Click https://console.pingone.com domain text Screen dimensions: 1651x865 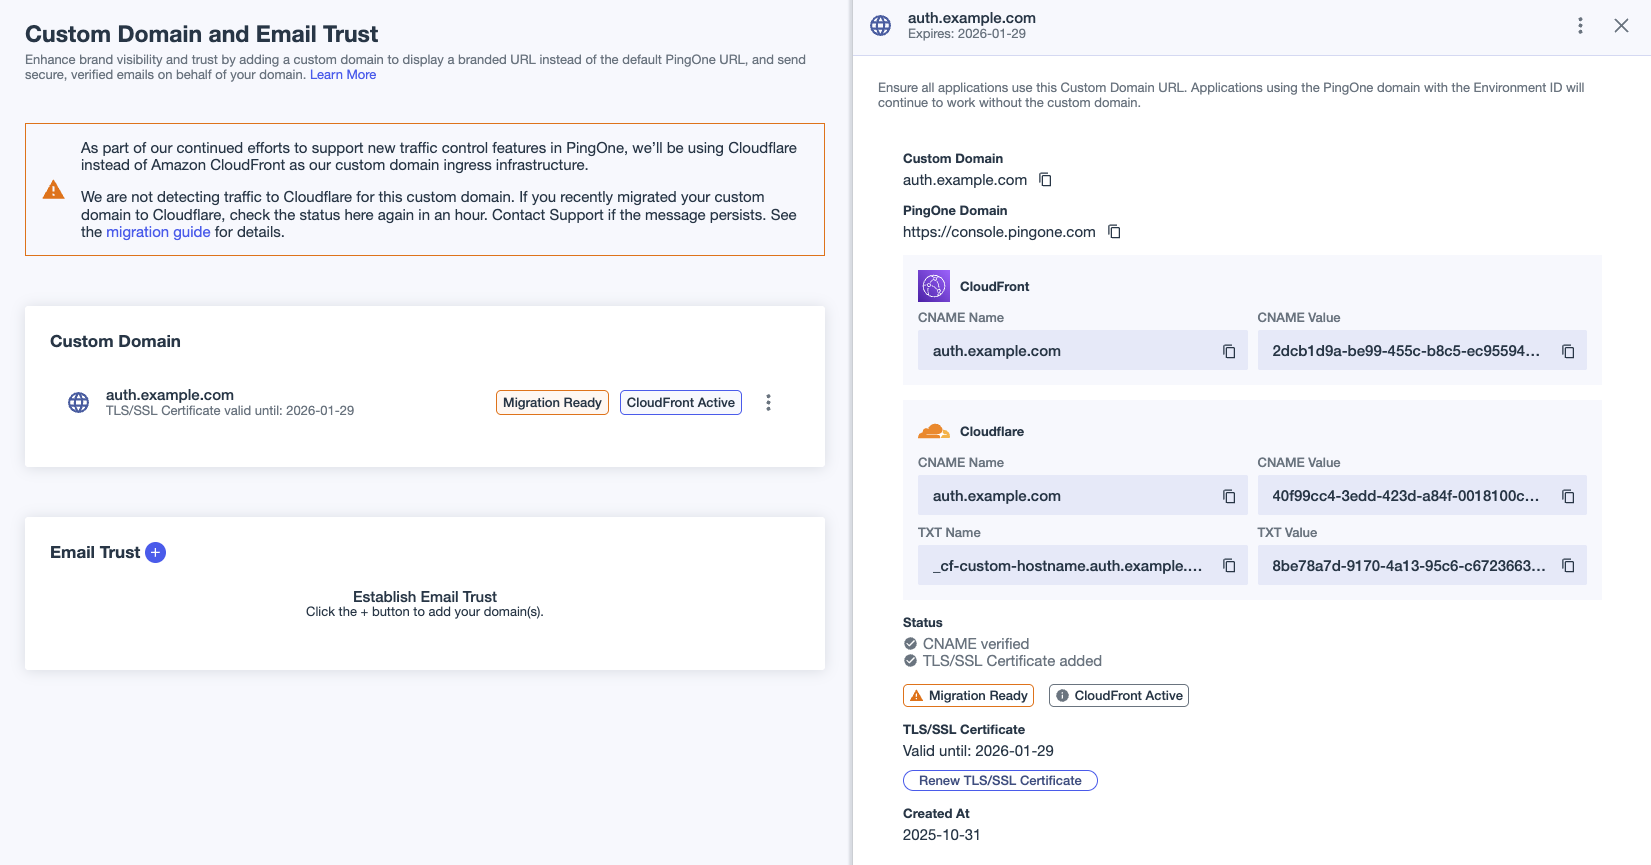[x=999, y=232]
